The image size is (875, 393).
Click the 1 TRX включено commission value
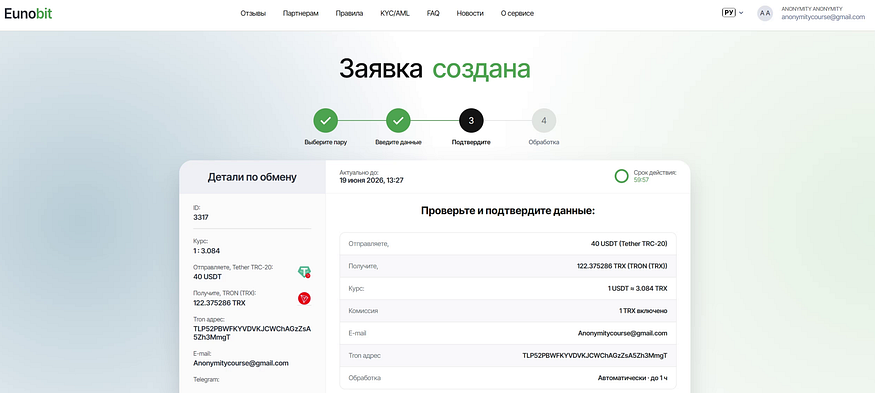point(643,311)
